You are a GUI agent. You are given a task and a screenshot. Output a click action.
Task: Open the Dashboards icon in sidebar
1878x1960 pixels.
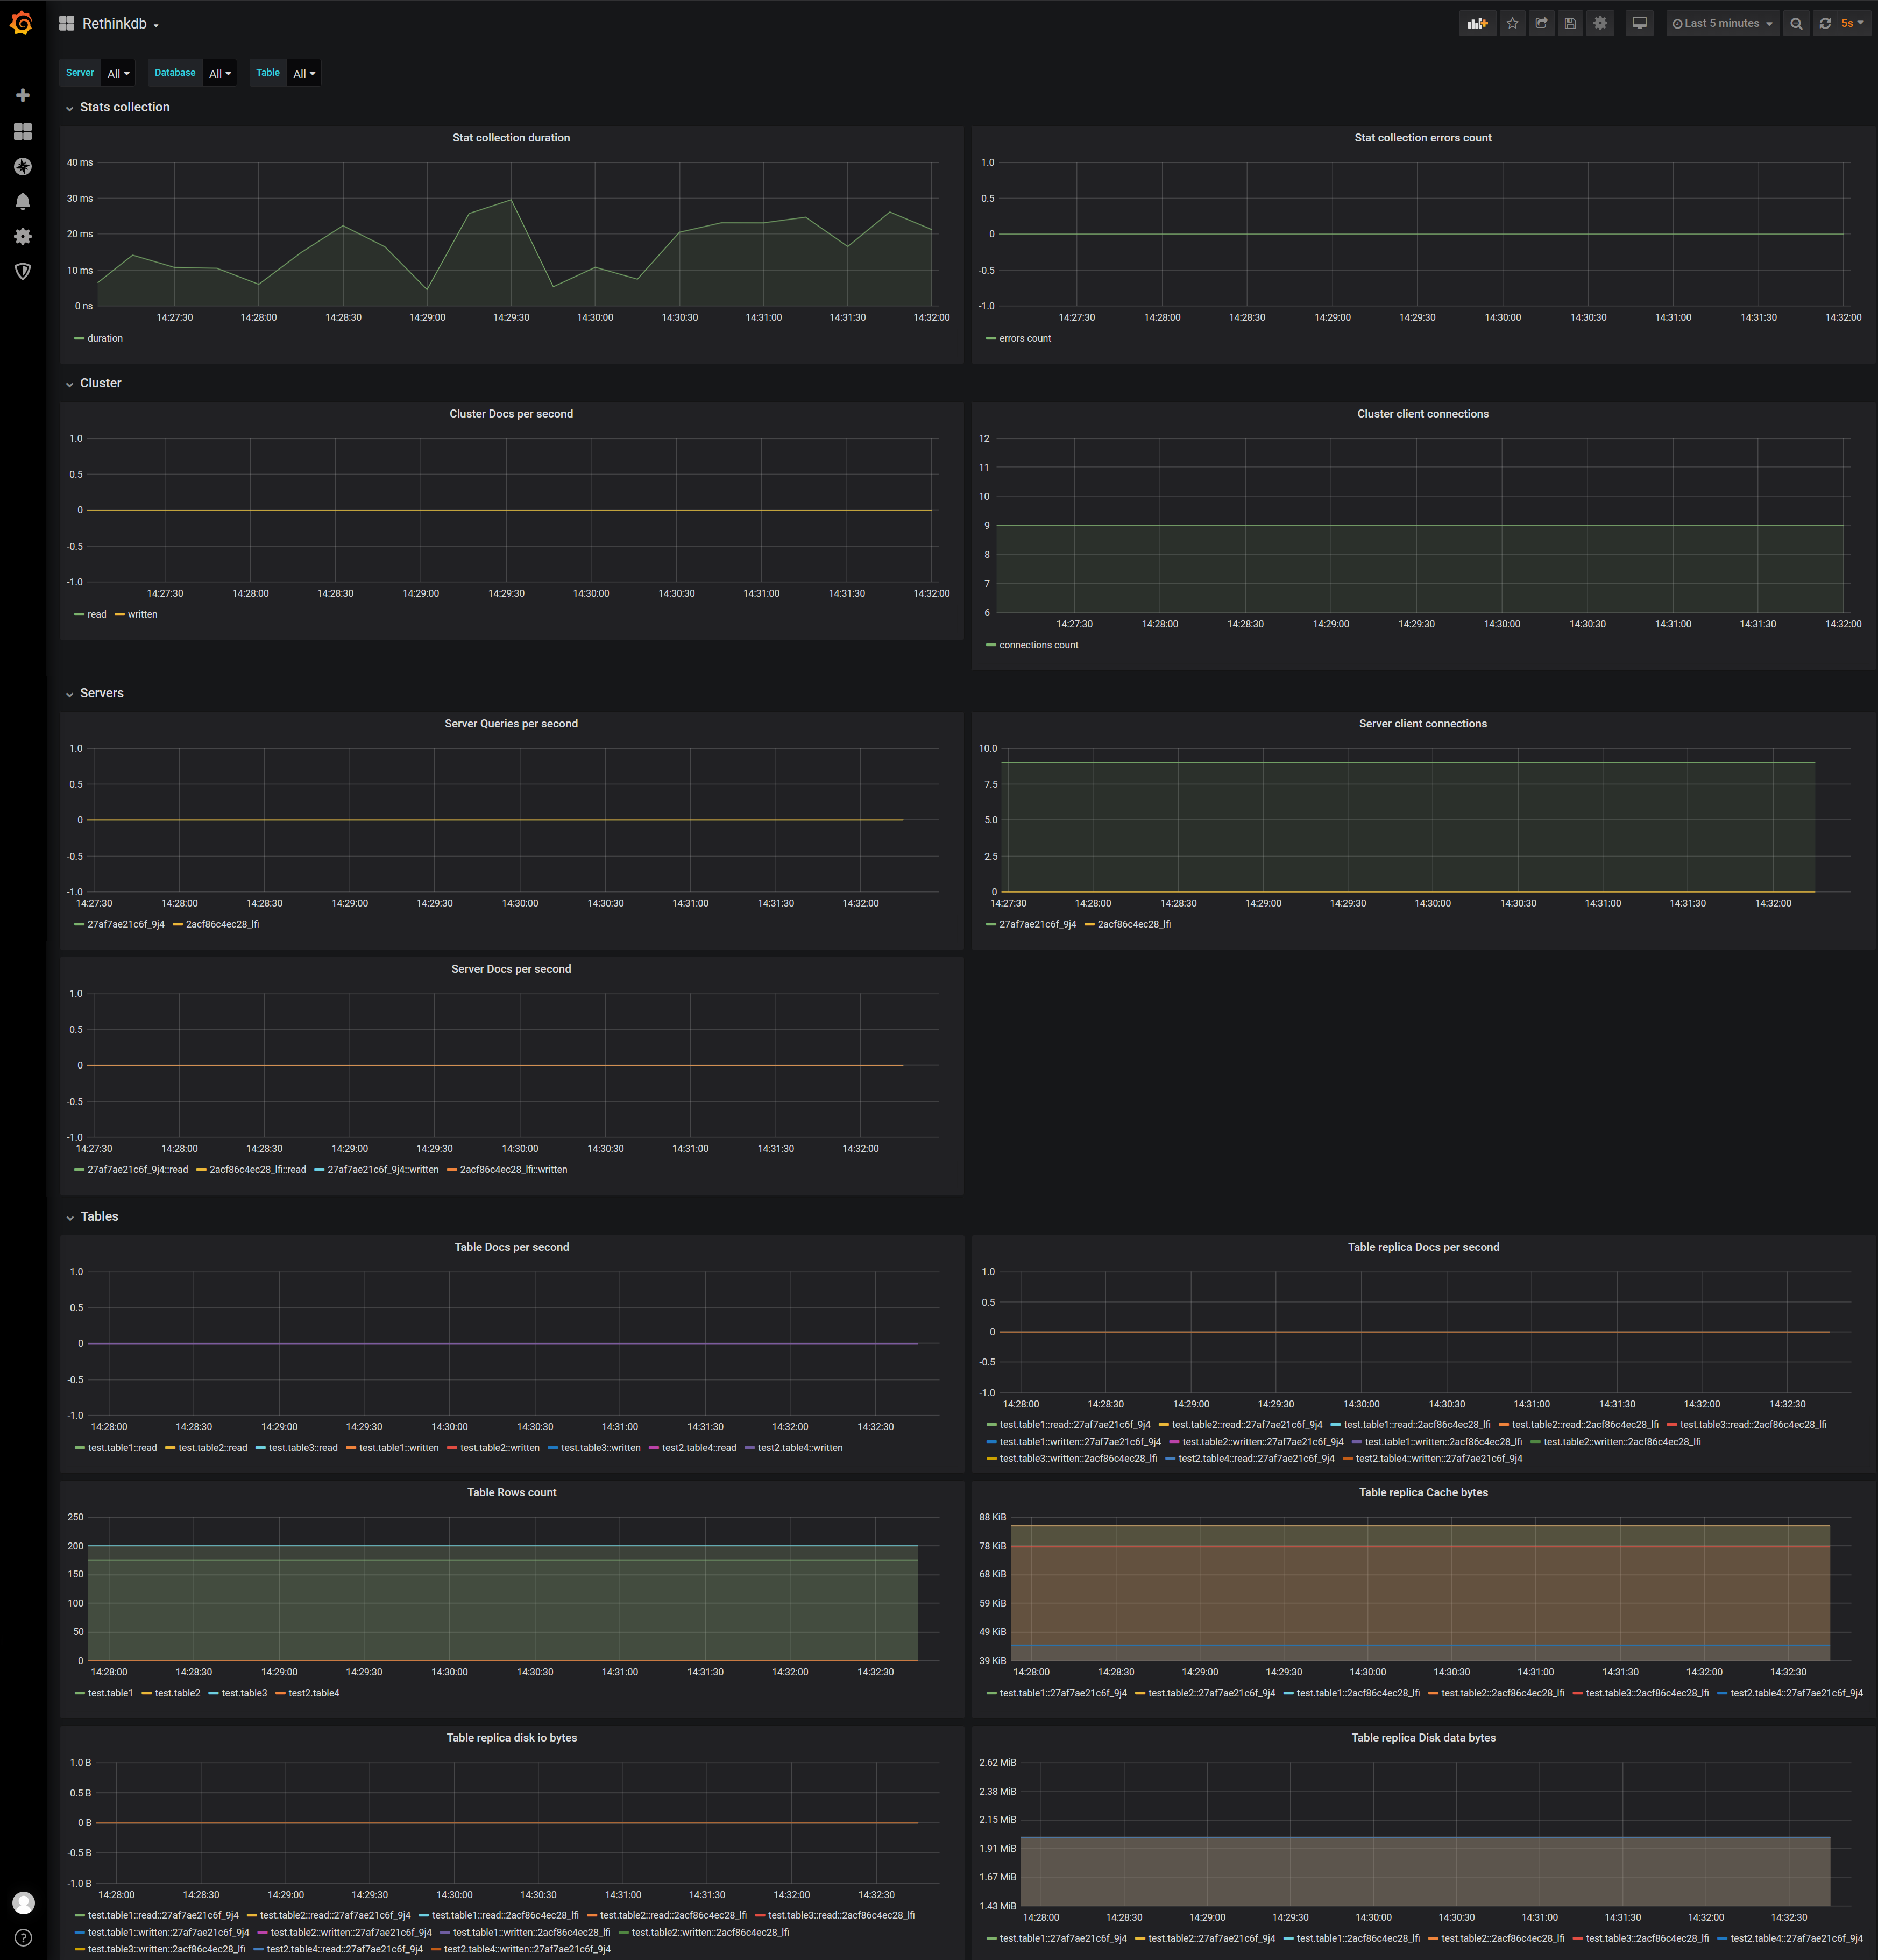(23, 131)
